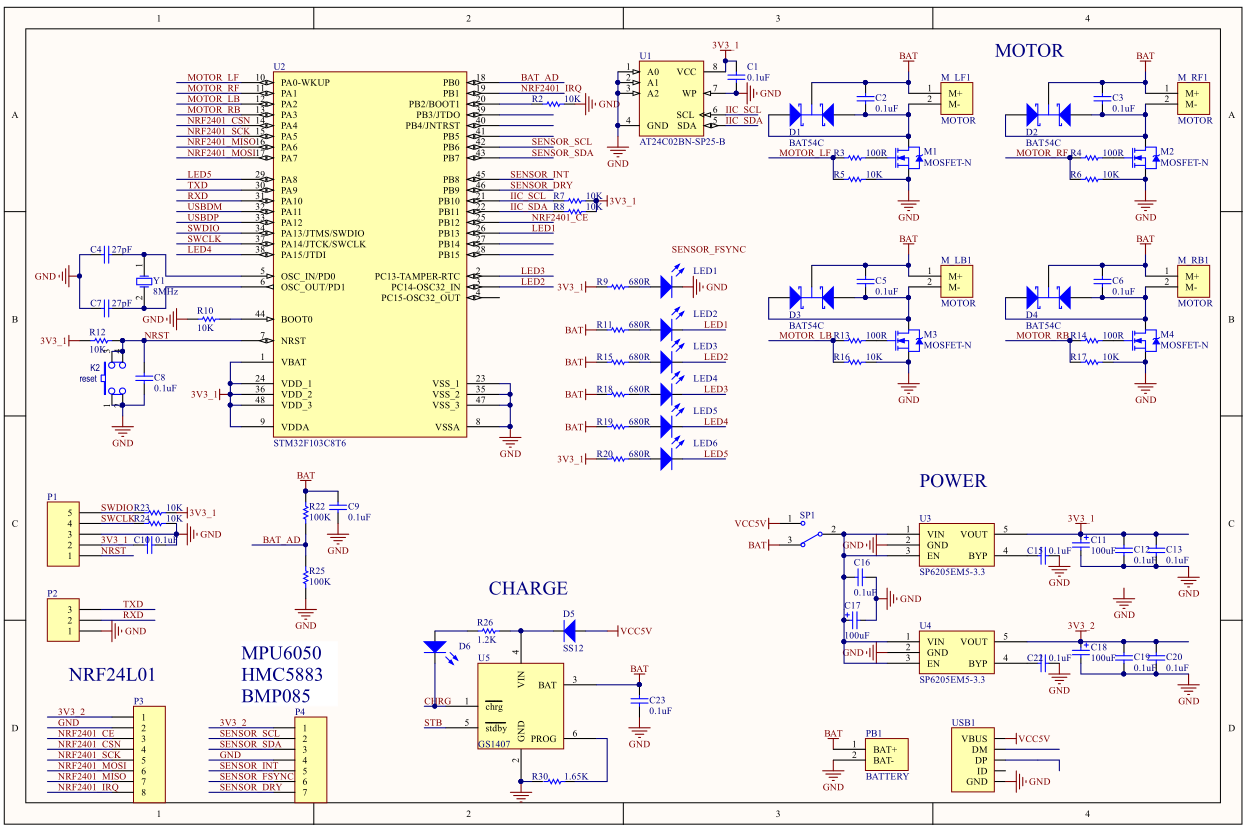The image size is (1248, 830).
Task: Click the Y1 8MHz crystal symbol
Action: click(142, 280)
